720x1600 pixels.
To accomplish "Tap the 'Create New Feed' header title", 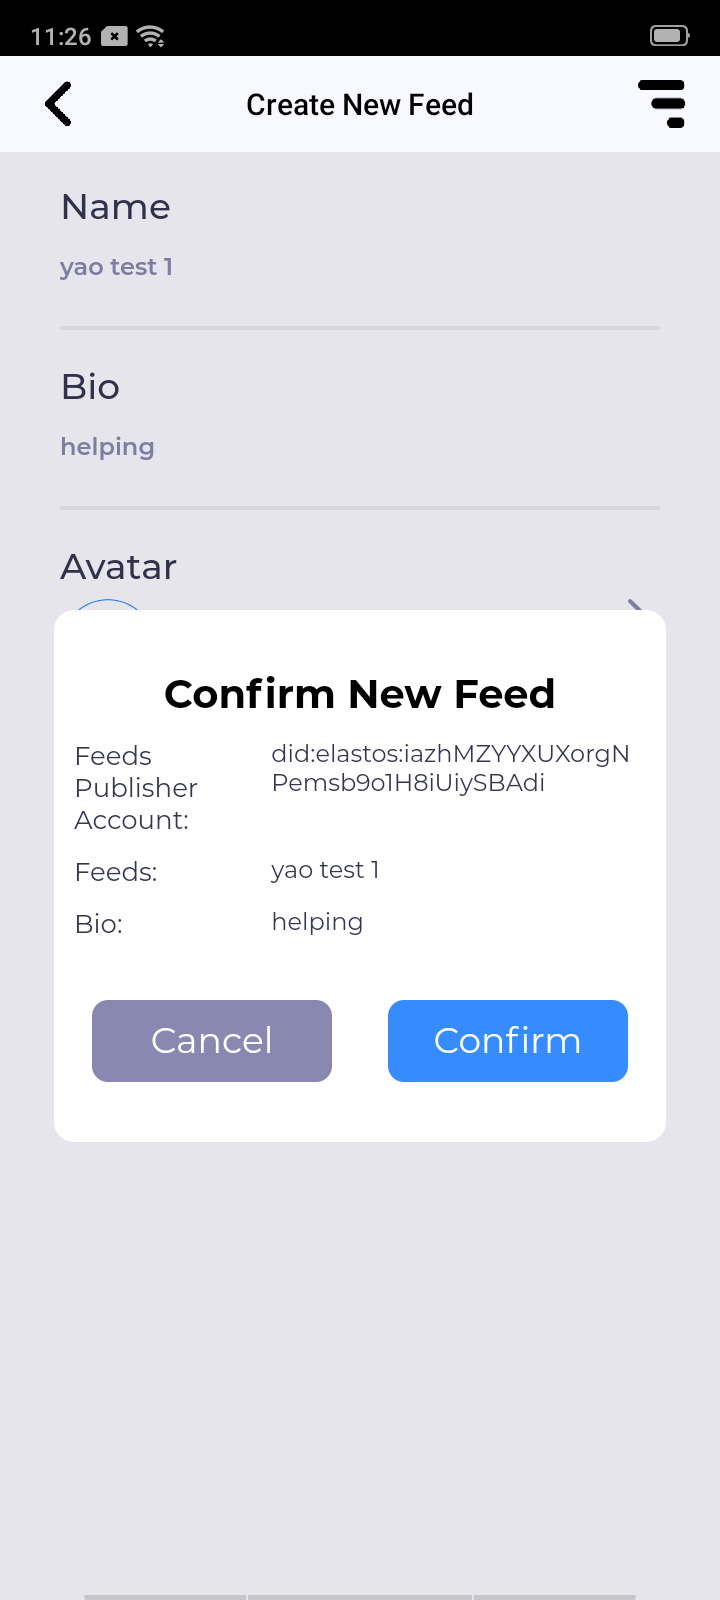I will (360, 105).
